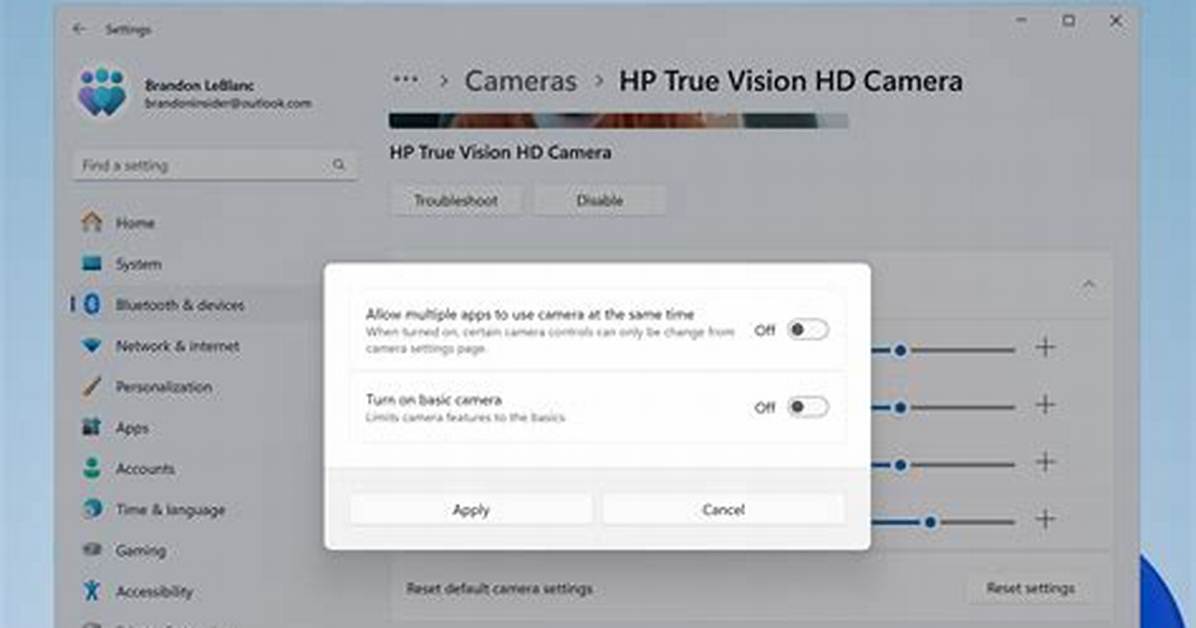Click the Find a setting search box

[x=215, y=165]
